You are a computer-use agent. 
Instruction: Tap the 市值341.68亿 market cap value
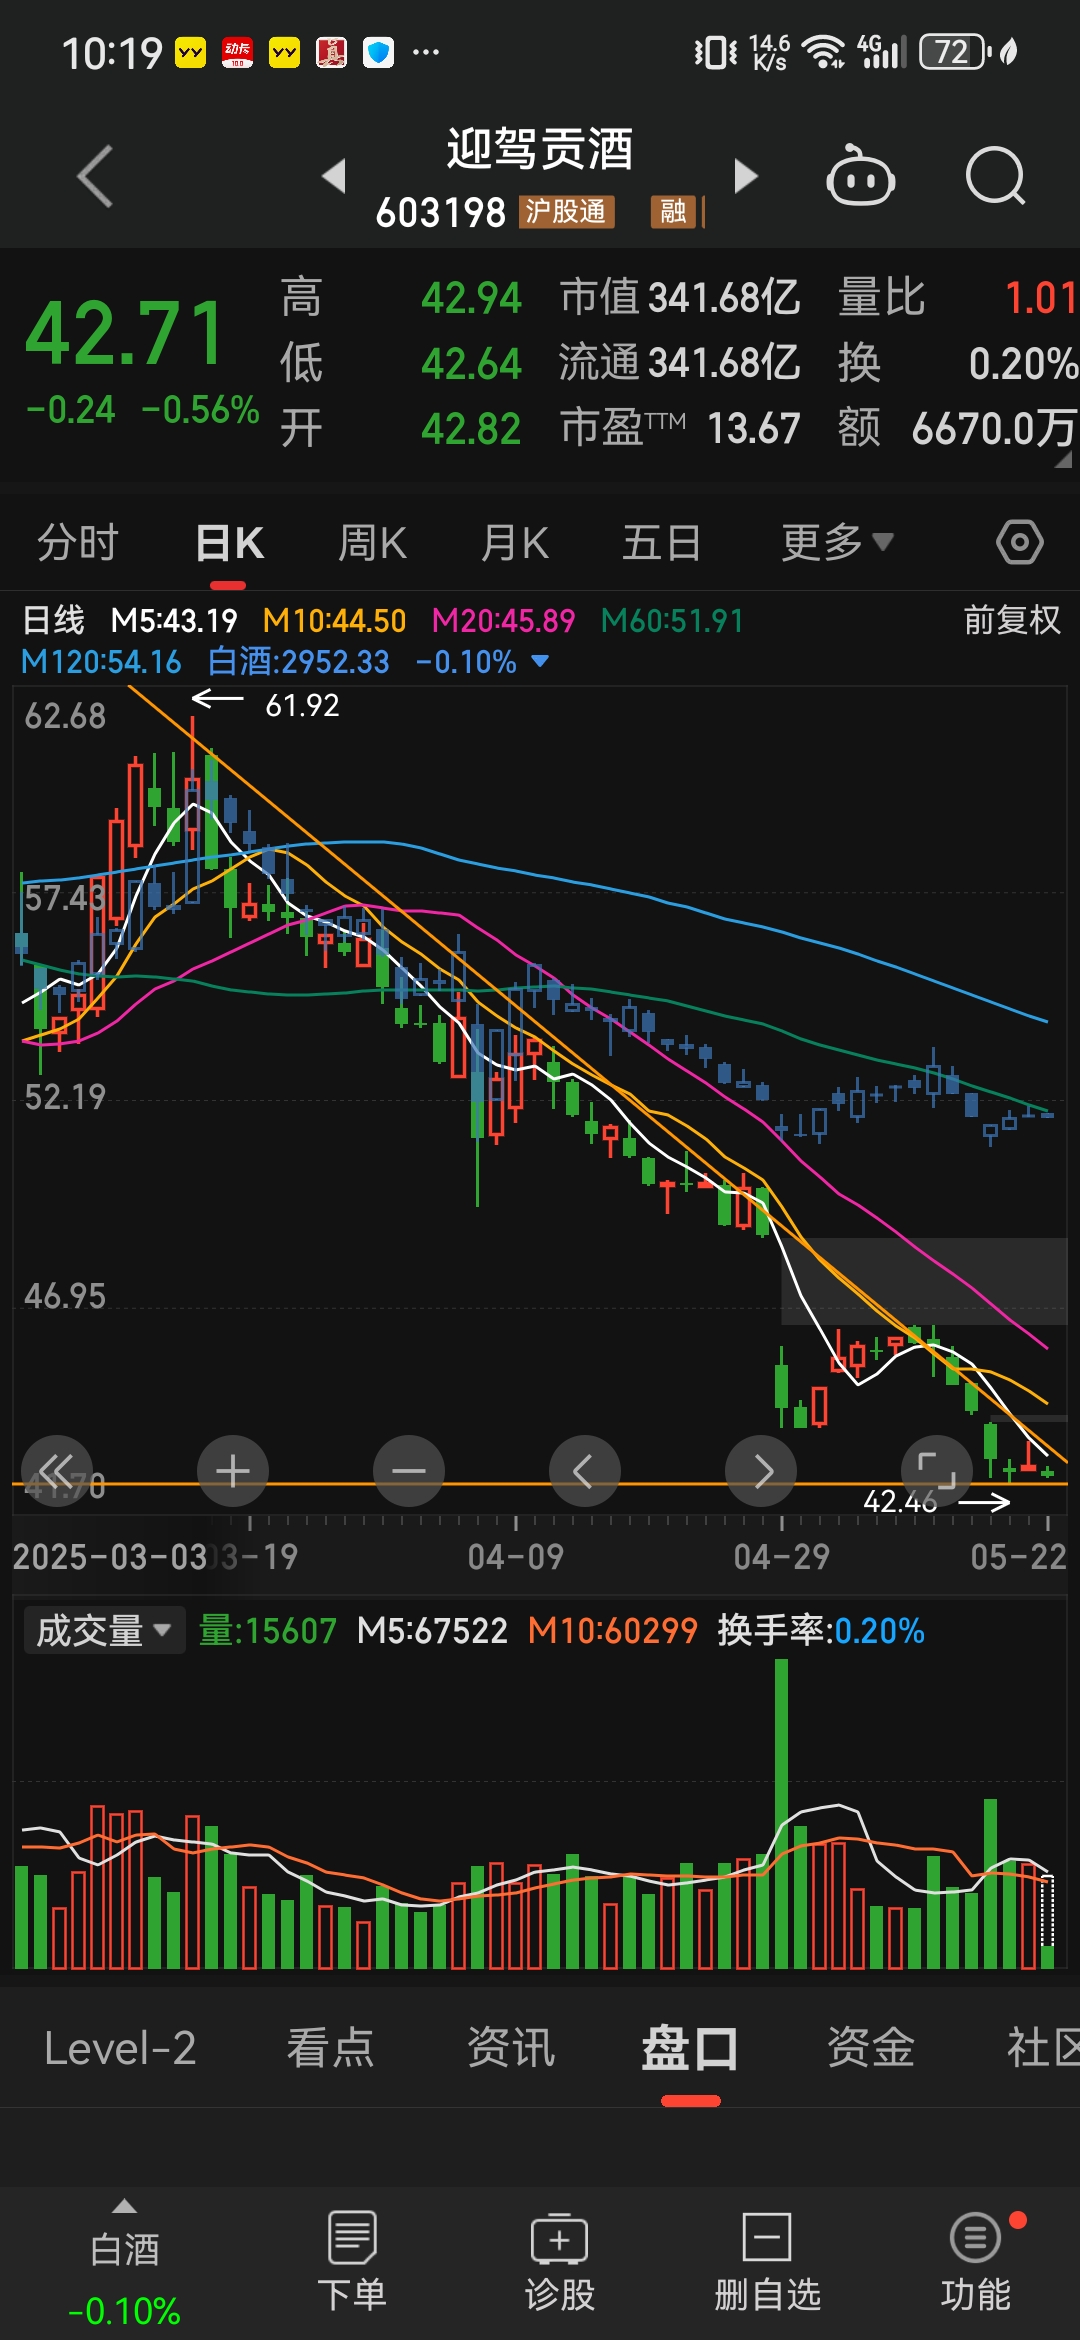tap(680, 298)
